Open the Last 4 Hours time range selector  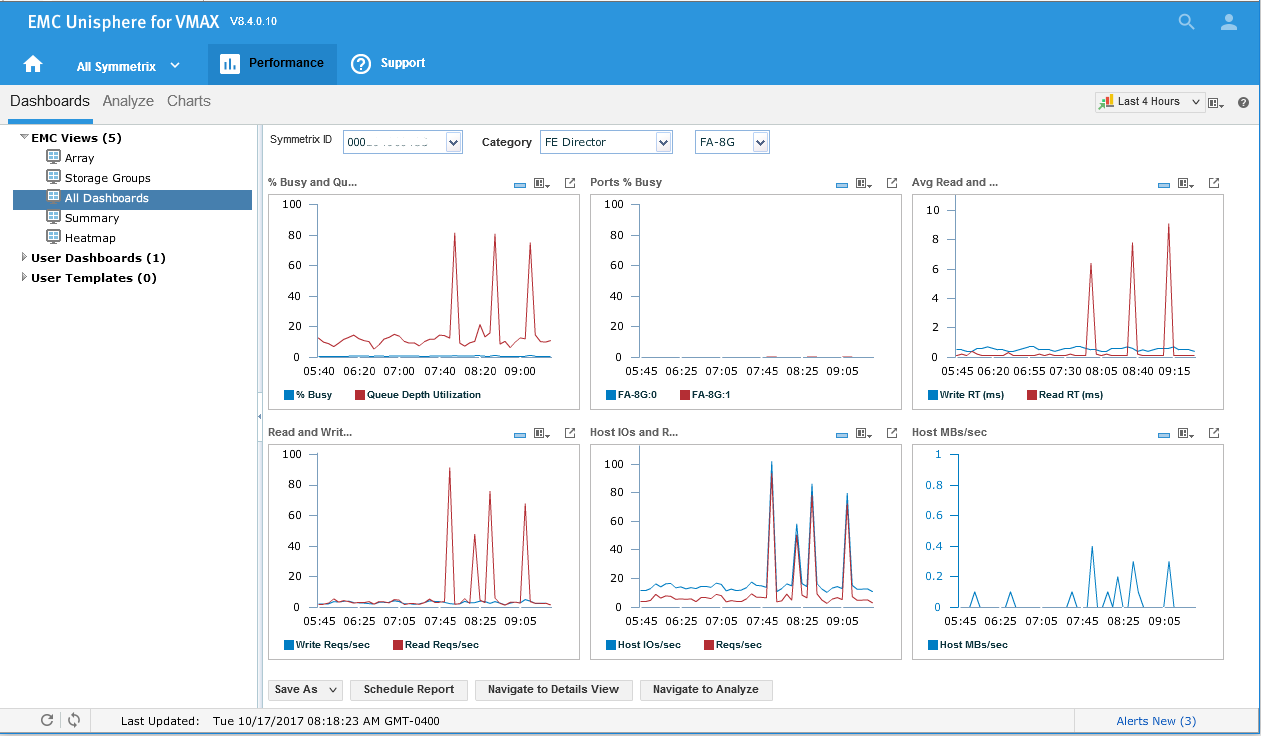click(1149, 101)
